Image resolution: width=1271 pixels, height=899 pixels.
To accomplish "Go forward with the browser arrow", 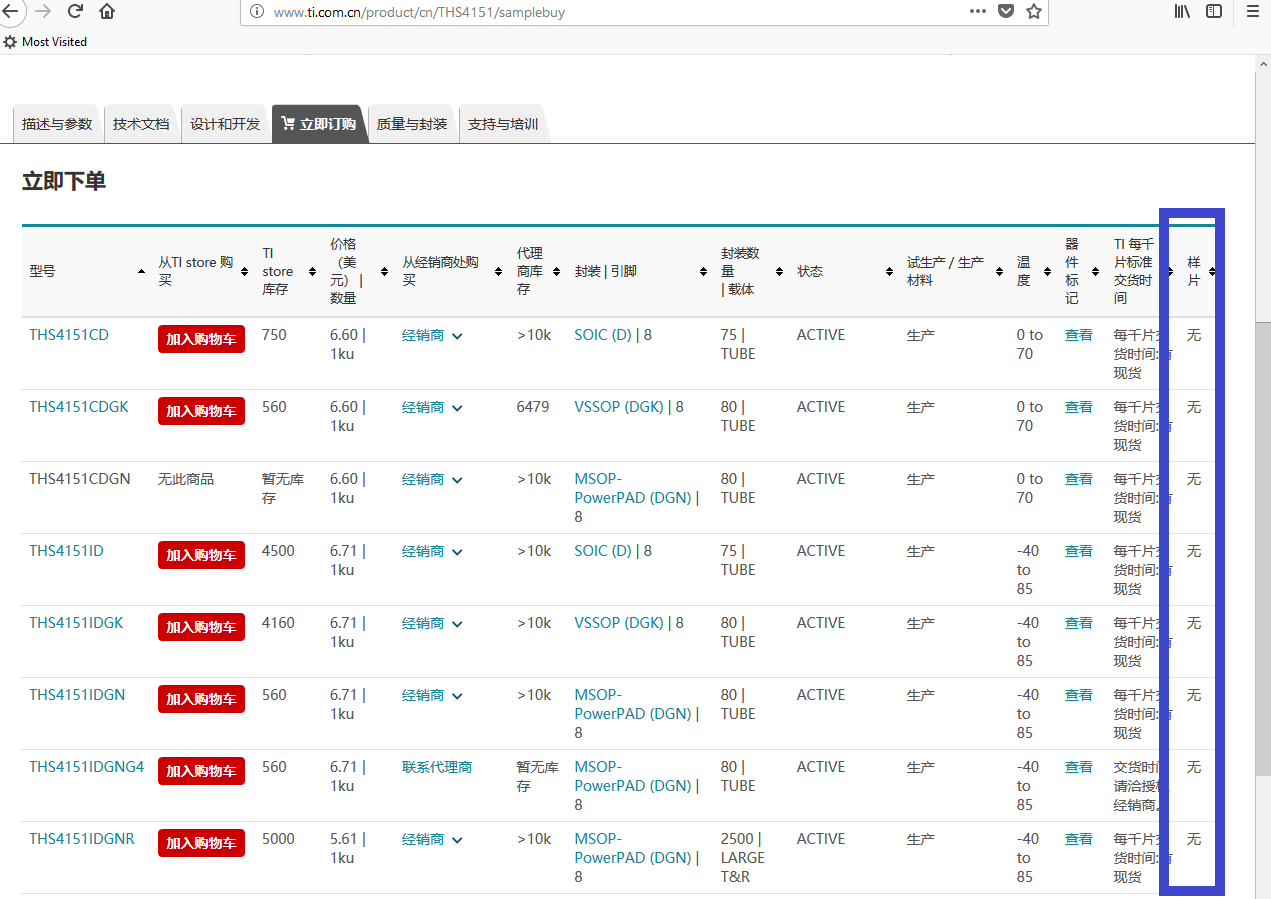I will click(43, 11).
